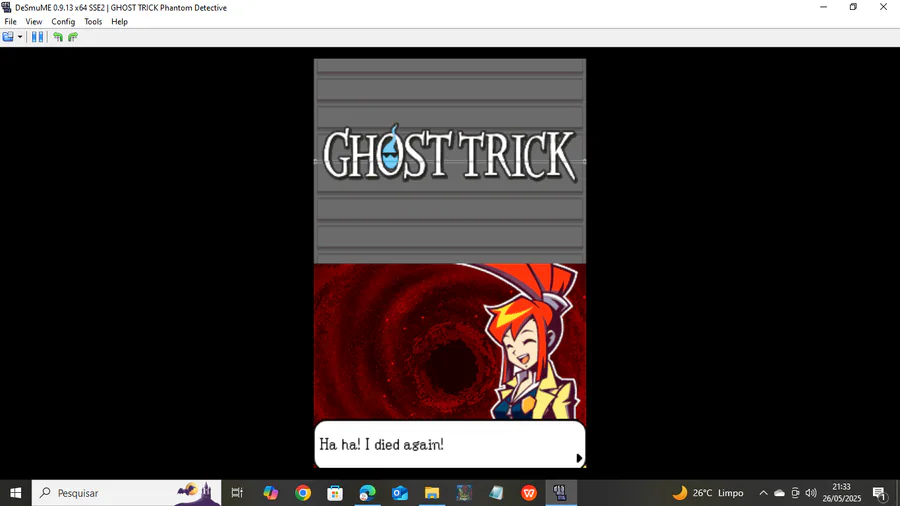Click the Open ROM toolbar icon
This screenshot has height=506, width=900.
click(8, 37)
